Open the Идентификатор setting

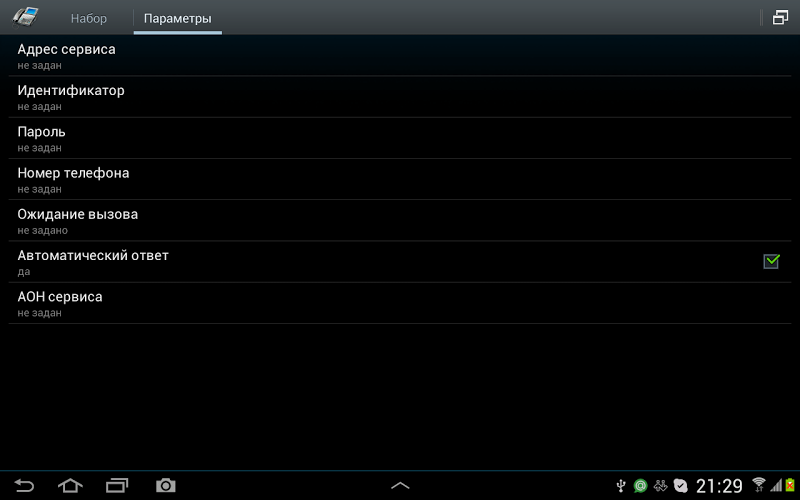pyautogui.click(x=400, y=97)
